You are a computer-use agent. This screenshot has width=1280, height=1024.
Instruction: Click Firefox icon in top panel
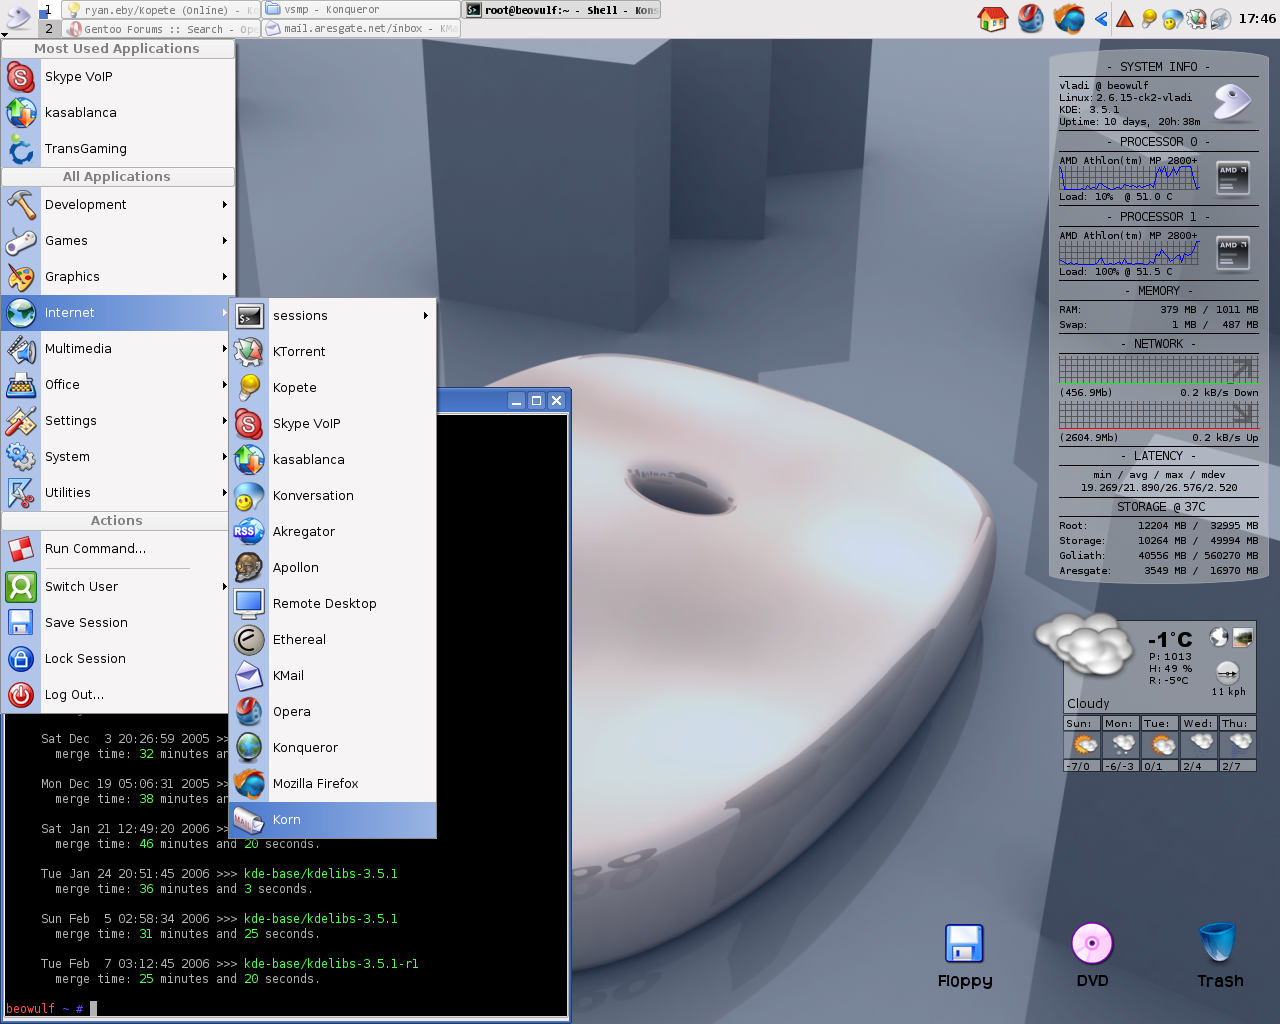tap(1069, 18)
